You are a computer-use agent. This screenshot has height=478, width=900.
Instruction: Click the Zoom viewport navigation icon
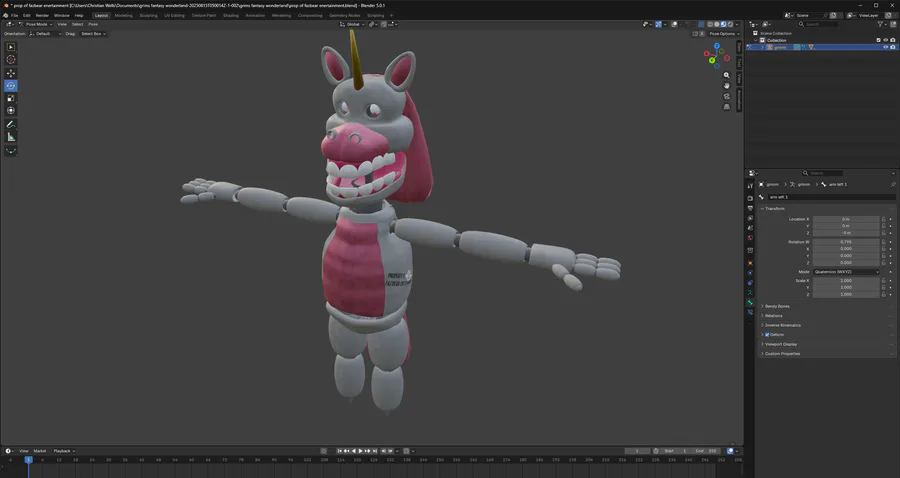pos(727,75)
